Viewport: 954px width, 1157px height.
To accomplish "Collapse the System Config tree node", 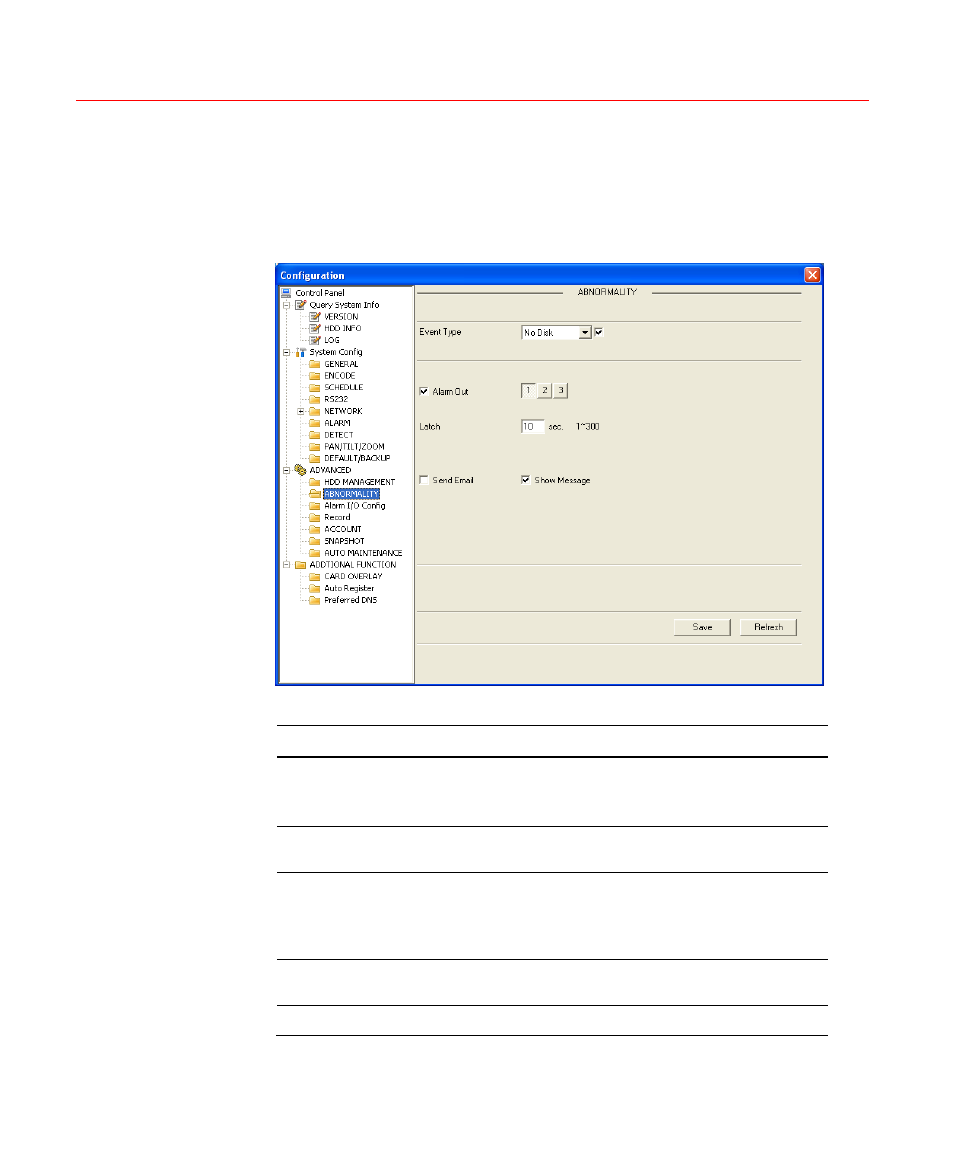I will pos(286,352).
